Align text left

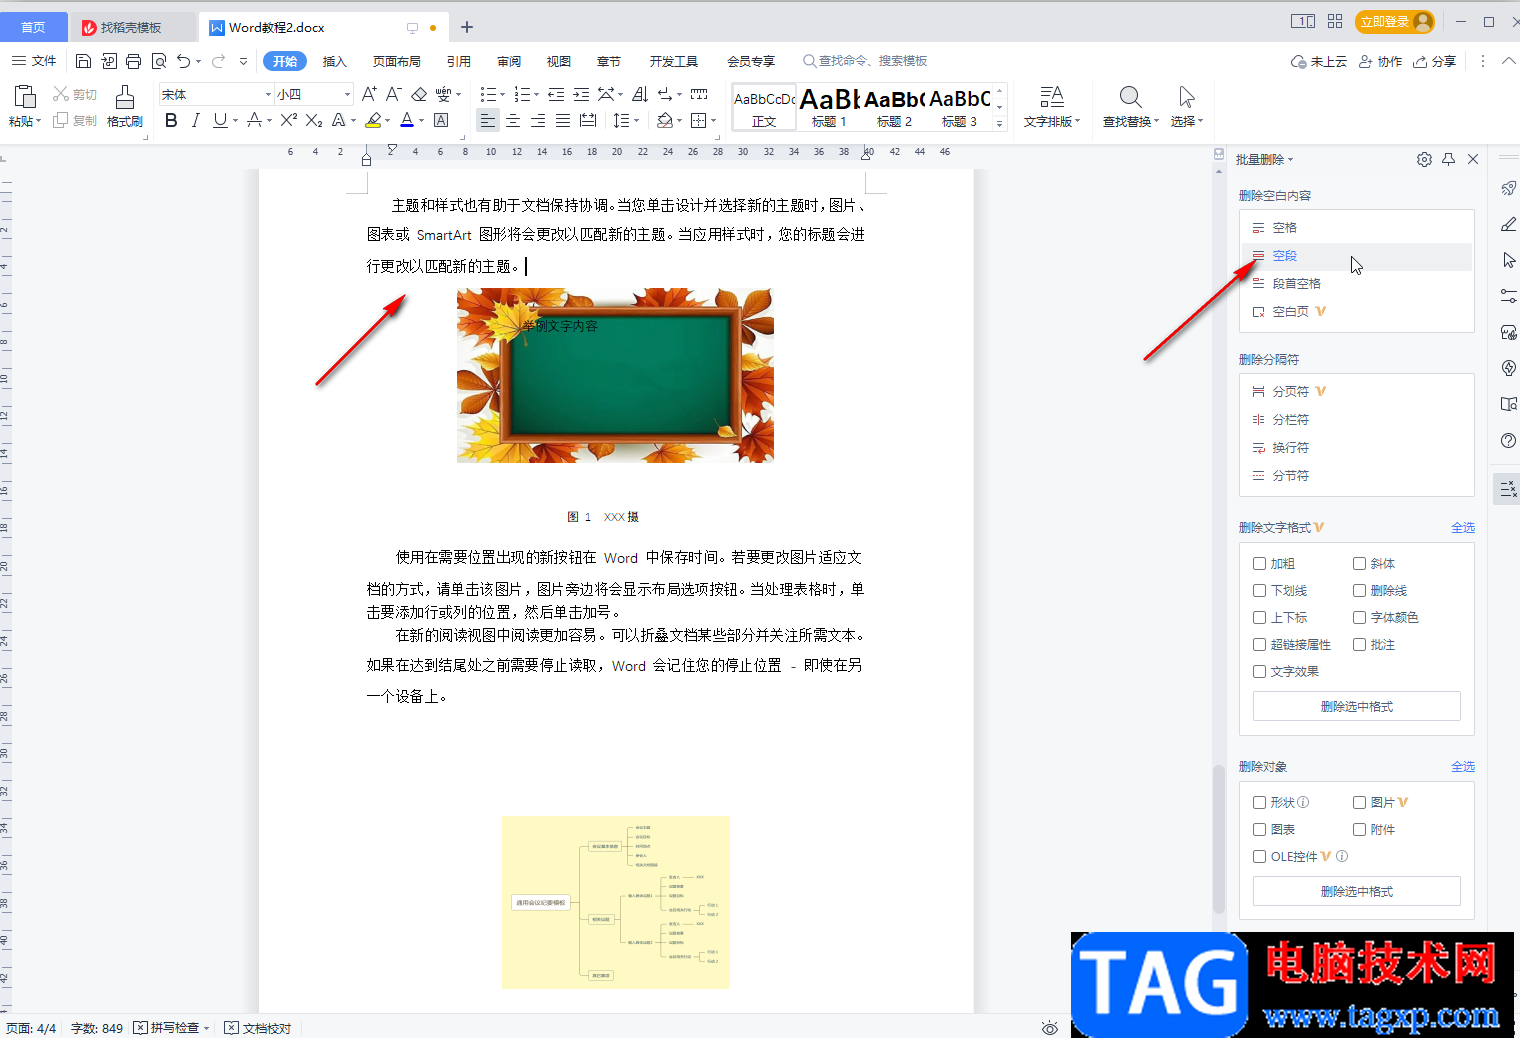coord(487,120)
